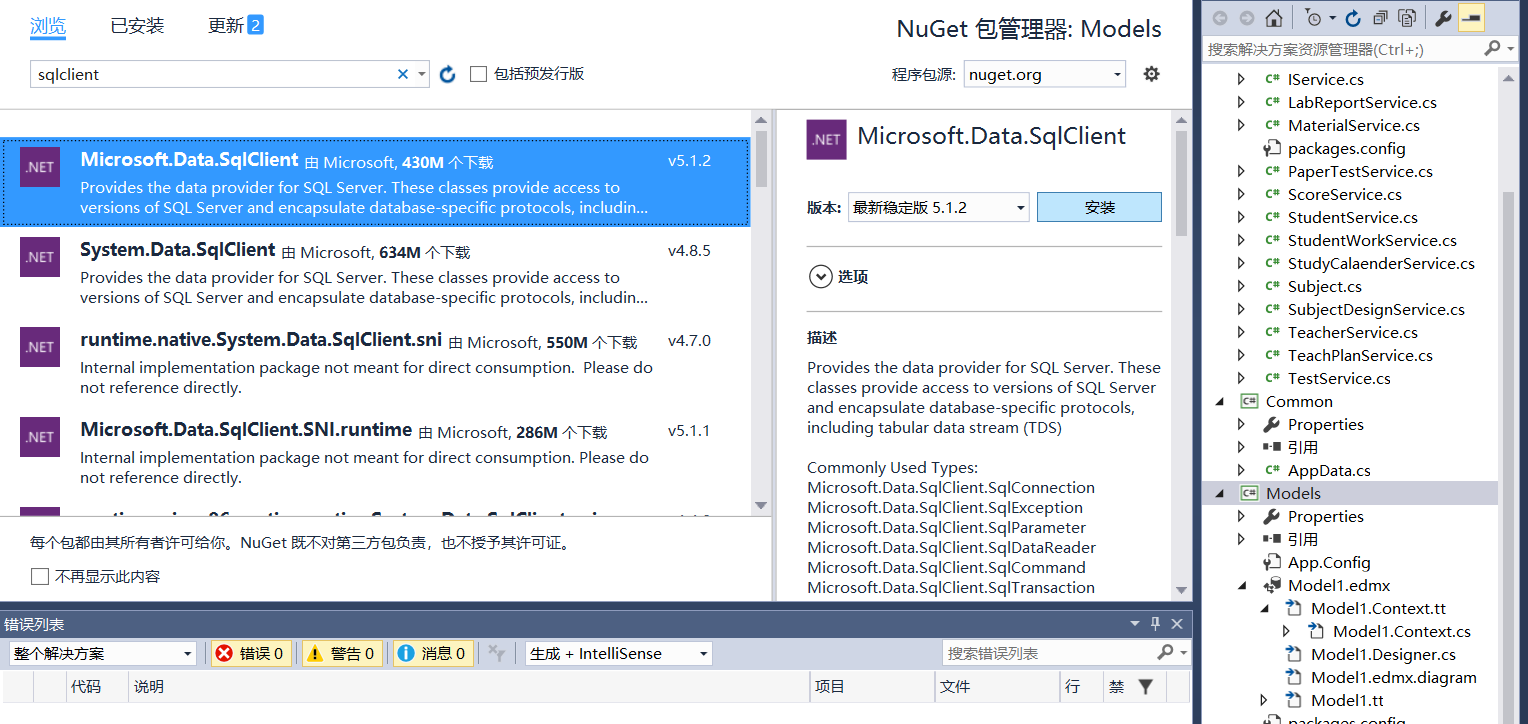Click the package list vertical scrollbar

[761, 159]
